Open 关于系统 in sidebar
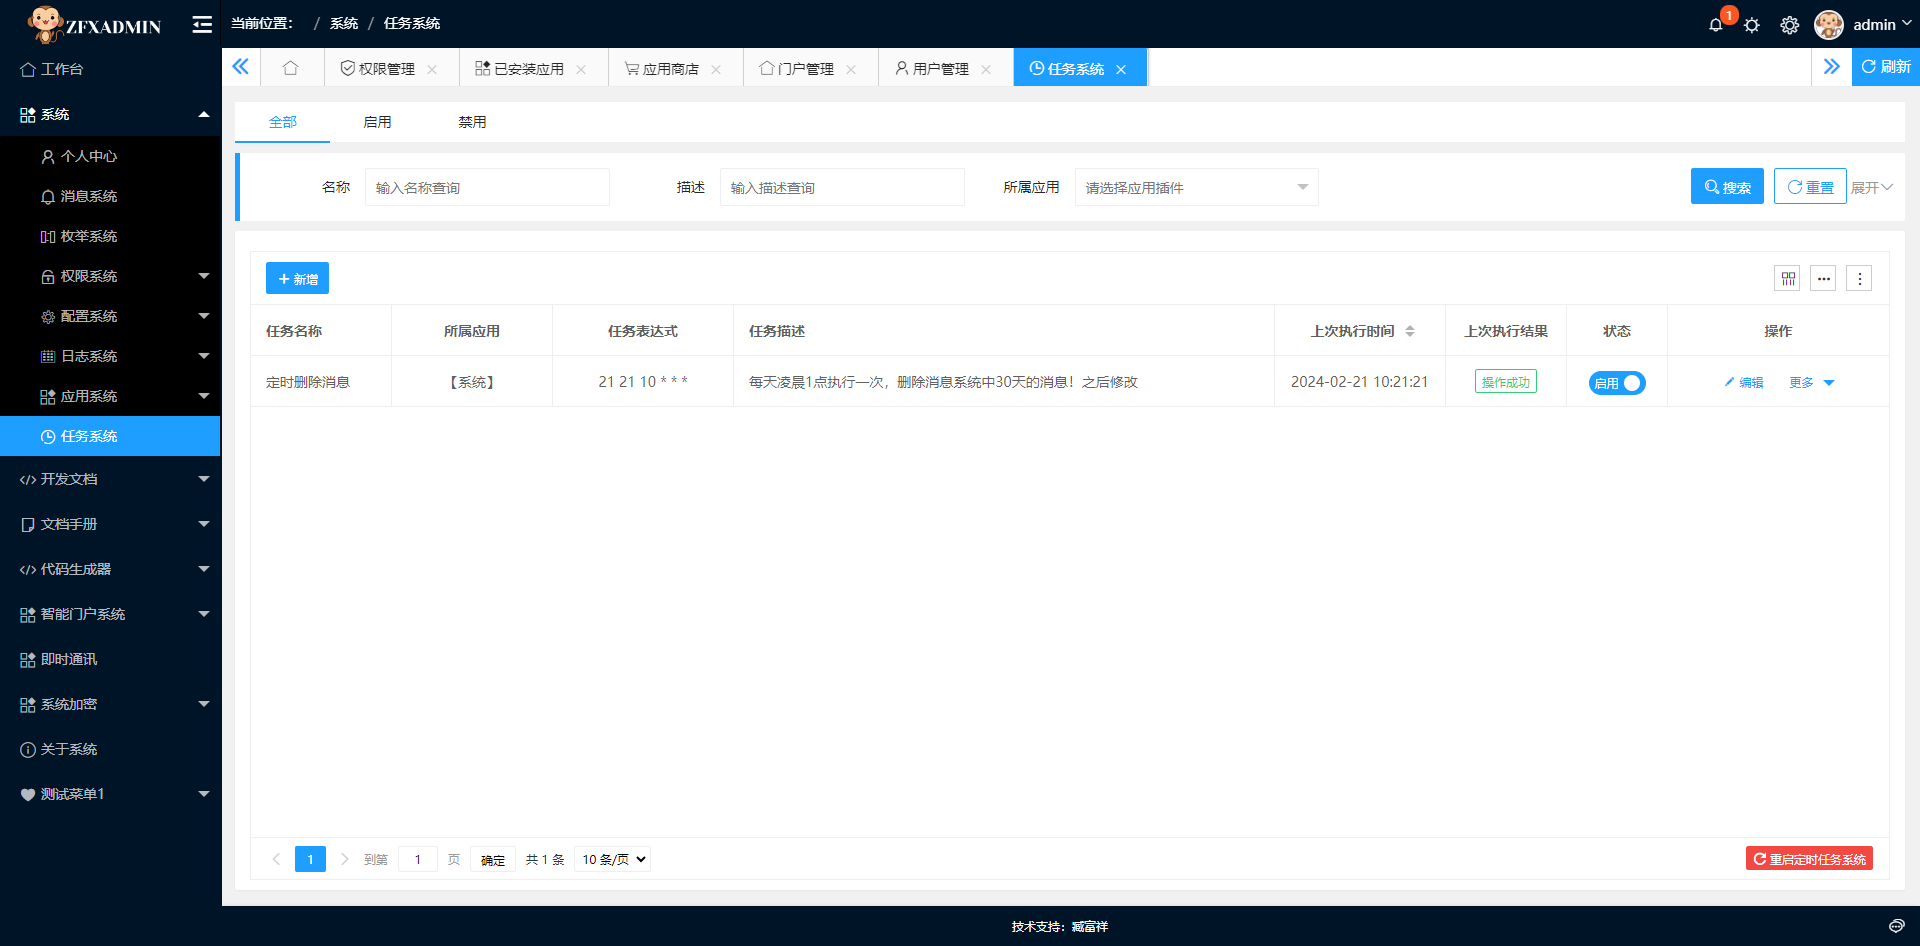Screen dimensions: 1920x946 110,749
